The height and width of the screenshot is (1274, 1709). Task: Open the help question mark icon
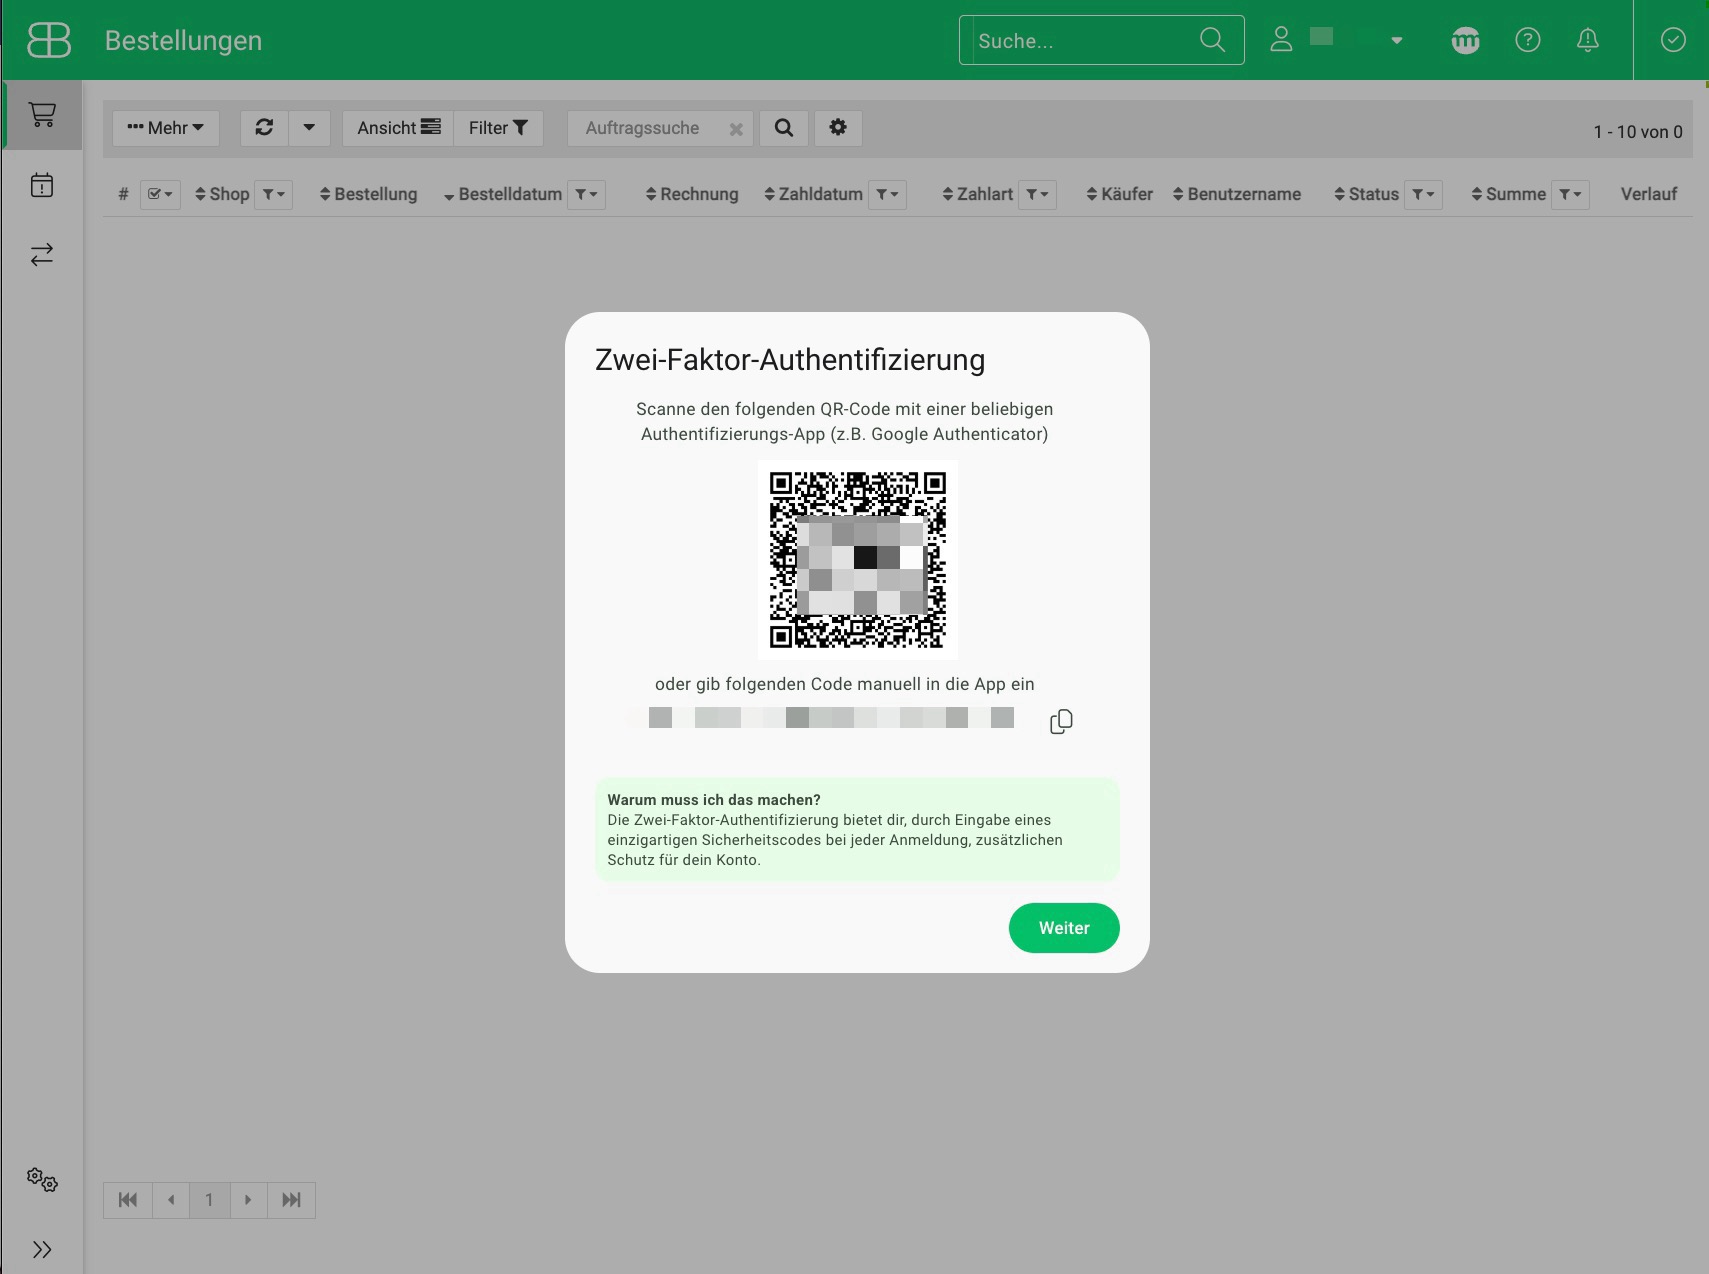click(1528, 40)
